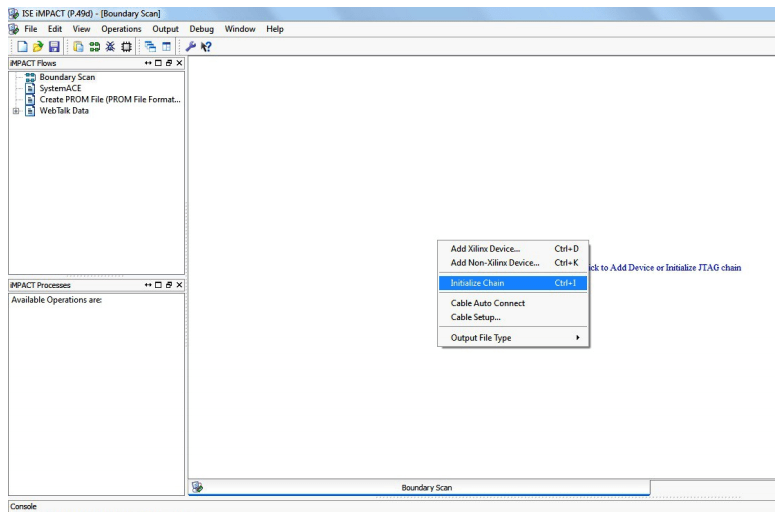Expand the WebTalk Data tree node
This screenshot has height=519, width=780.
(15, 111)
